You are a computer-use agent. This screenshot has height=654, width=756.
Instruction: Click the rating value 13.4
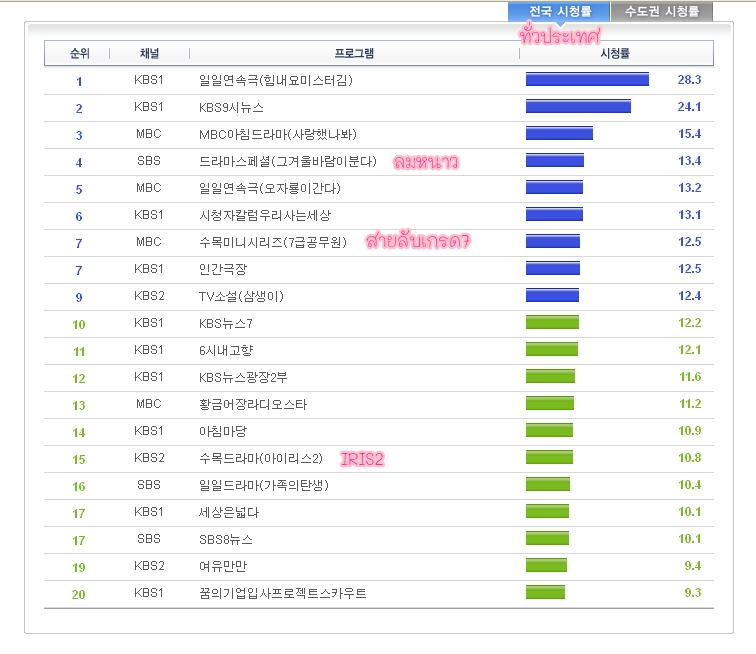(689, 161)
